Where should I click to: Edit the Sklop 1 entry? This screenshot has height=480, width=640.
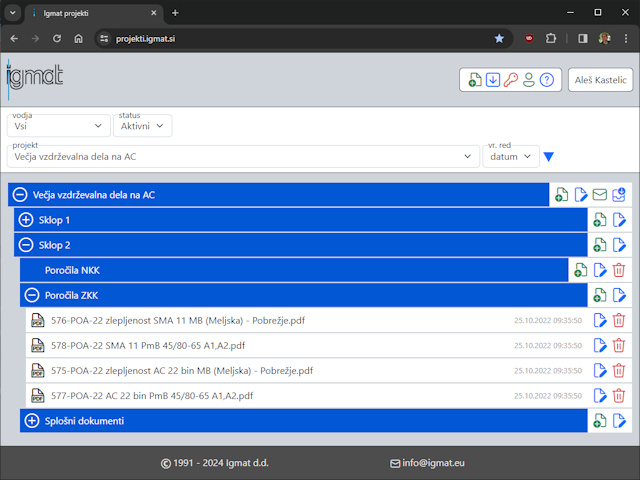pos(619,220)
